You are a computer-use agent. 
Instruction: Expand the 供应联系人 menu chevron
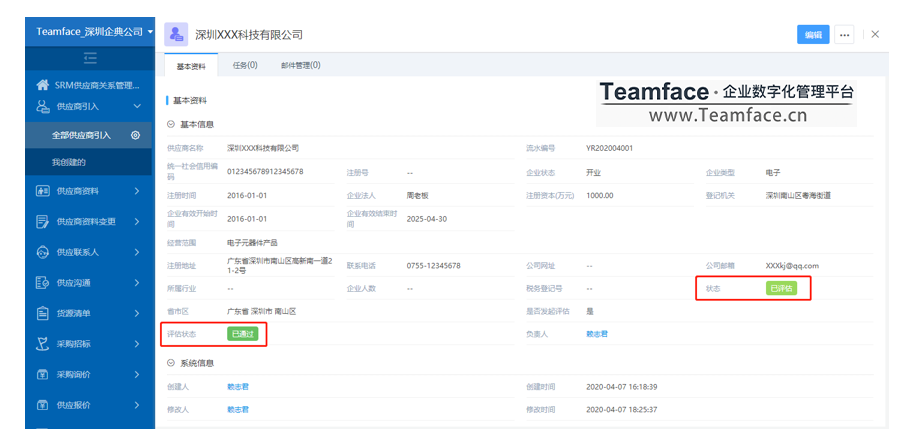click(137, 252)
